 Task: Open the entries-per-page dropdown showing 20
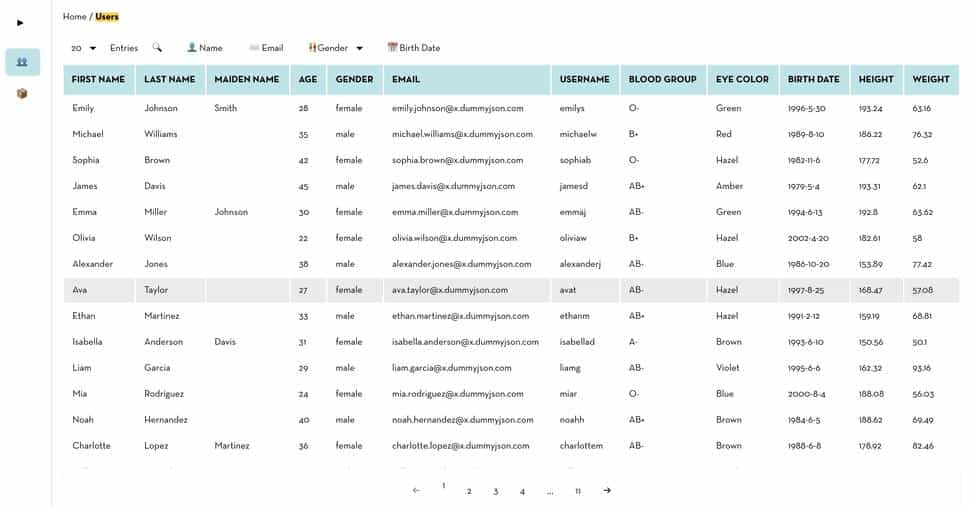84,48
